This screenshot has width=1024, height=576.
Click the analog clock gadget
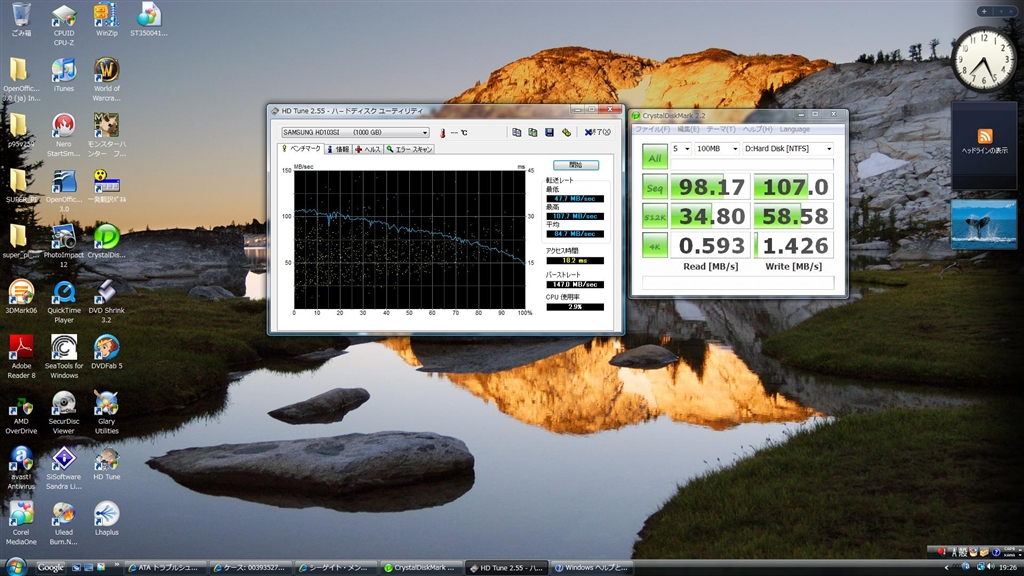(x=984, y=59)
